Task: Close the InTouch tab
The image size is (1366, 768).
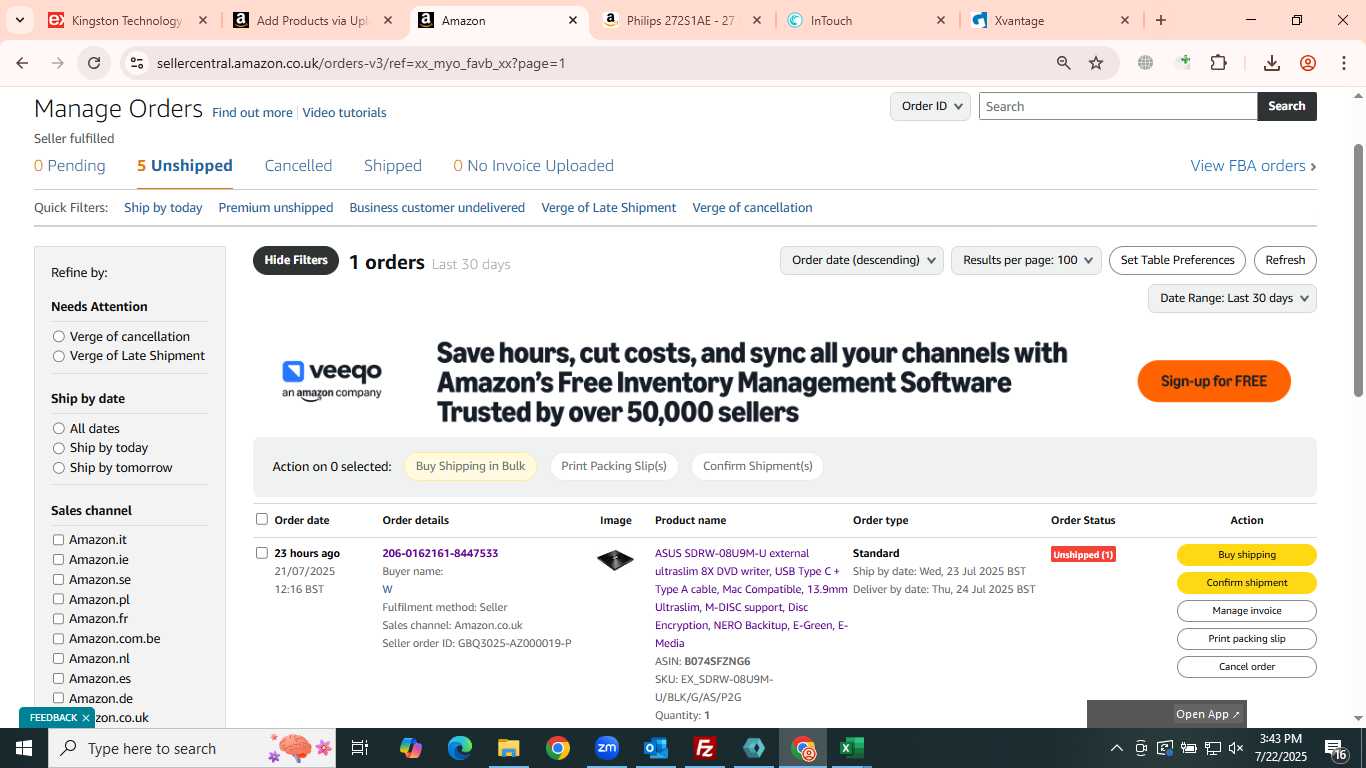Action: 941,20
